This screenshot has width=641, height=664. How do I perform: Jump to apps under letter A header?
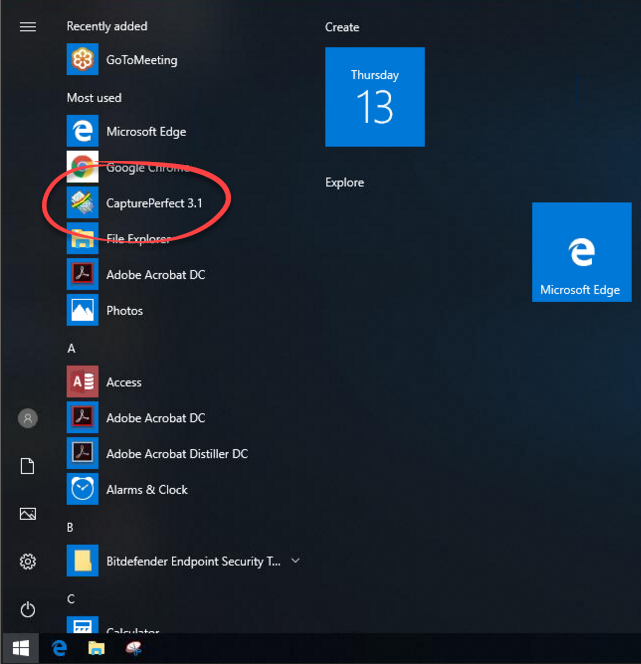click(x=71, y=348)
